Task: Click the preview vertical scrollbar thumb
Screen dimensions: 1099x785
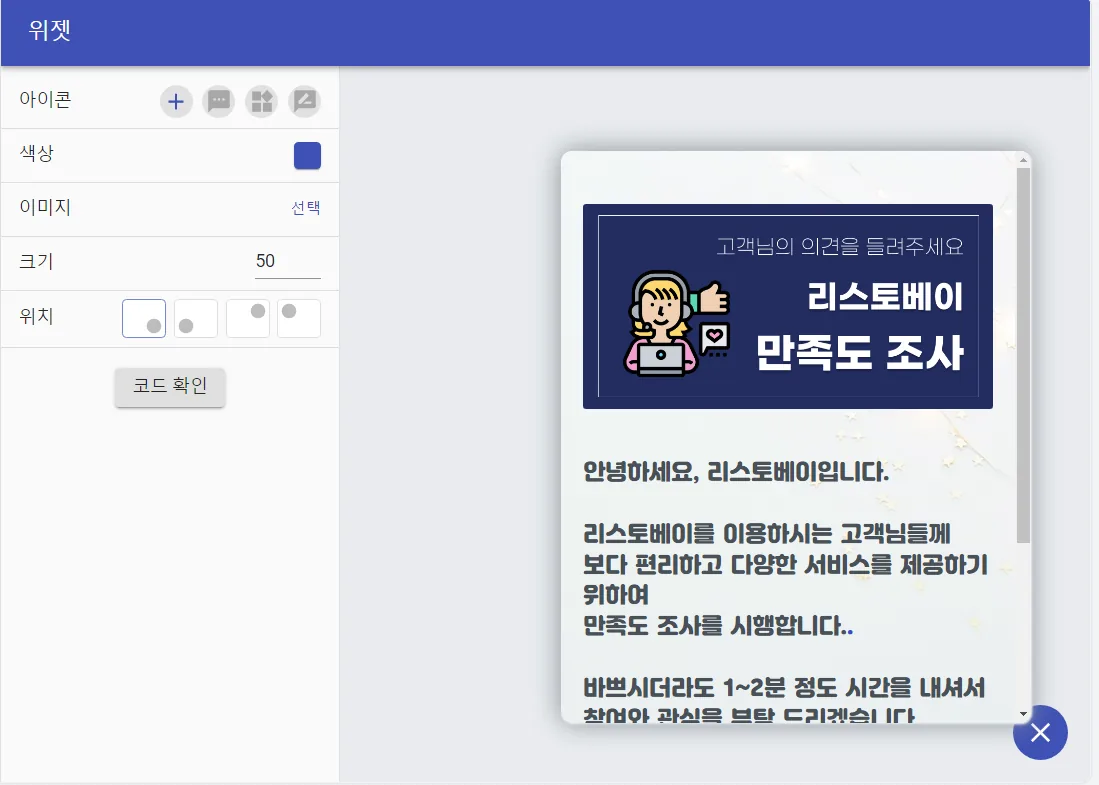Action: pos(1023,355)
